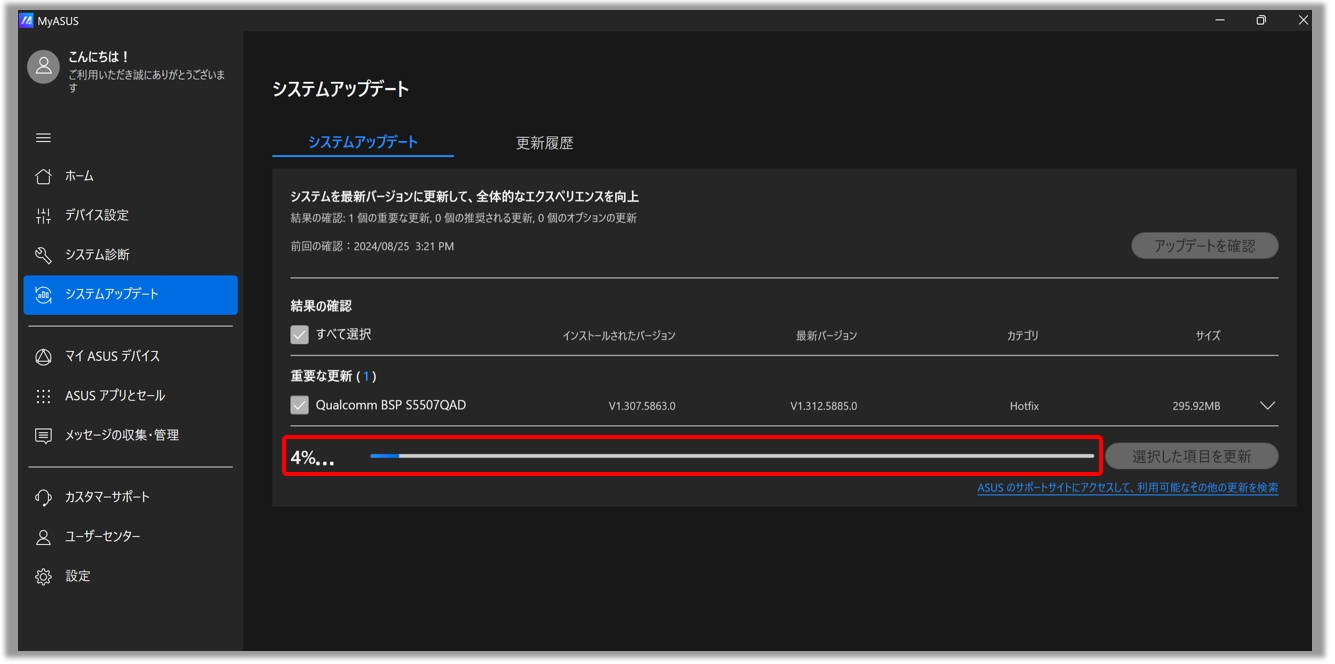Open マイ ASUS デバイス in the sidebar
Screen dimensions: 1335x664
click(131, 357)
